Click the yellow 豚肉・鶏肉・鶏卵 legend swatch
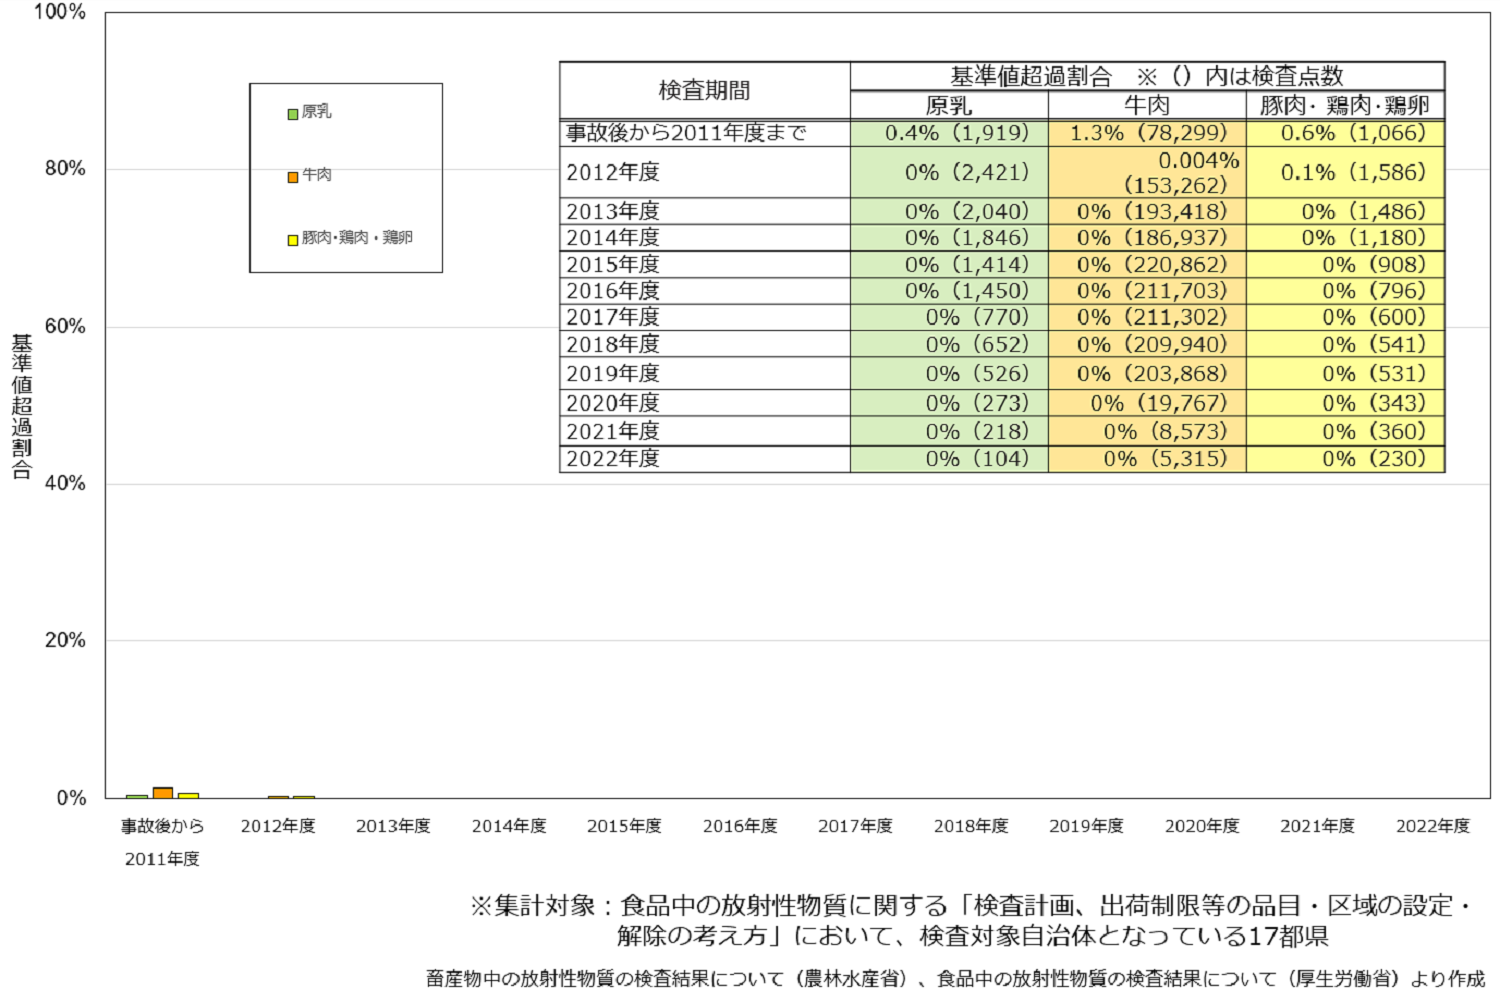Viewport: 1500px width, 990px height. (293, 240)
